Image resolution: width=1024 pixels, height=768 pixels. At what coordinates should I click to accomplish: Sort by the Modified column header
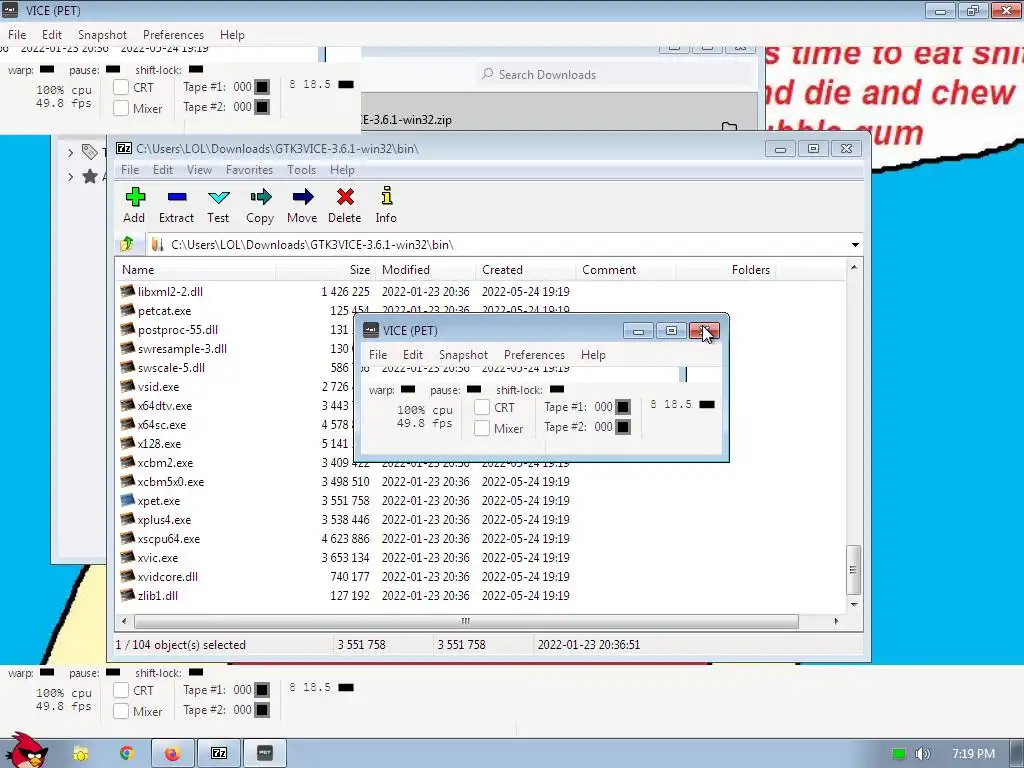[x=425, y=270]
